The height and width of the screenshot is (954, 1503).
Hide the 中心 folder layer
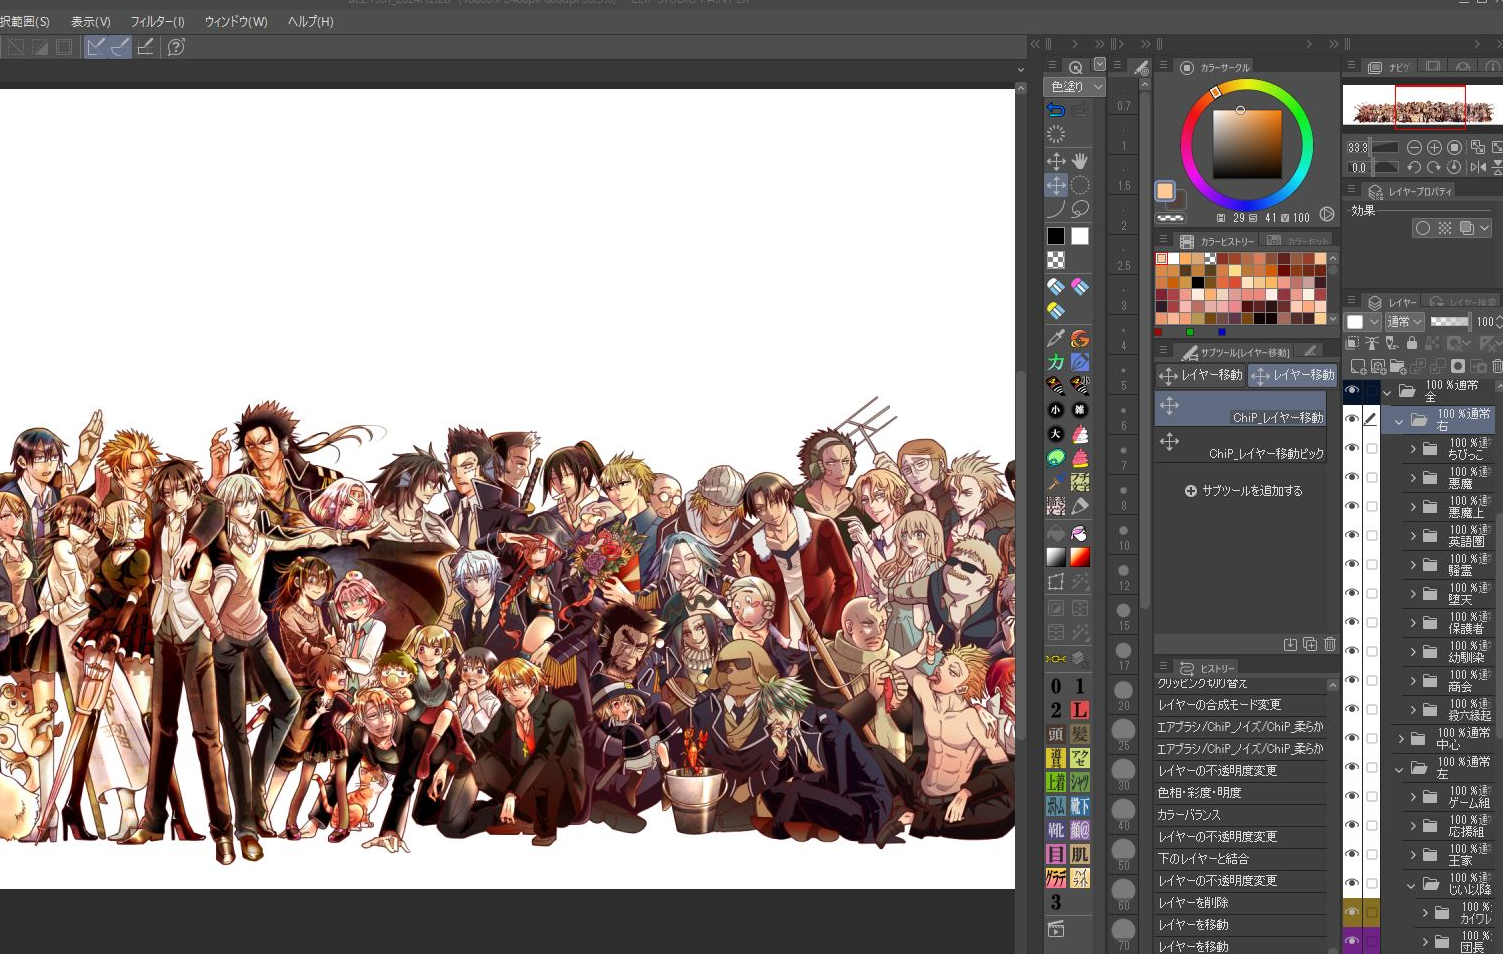(x=1352, y=738)
